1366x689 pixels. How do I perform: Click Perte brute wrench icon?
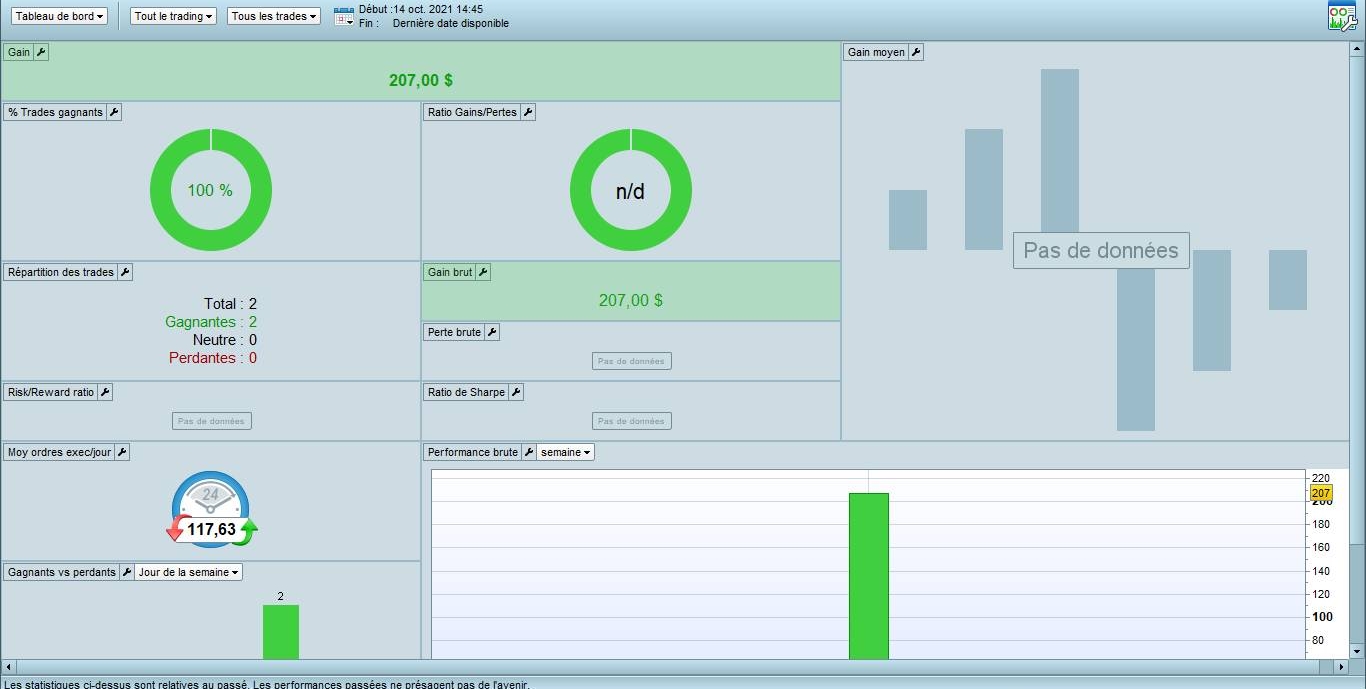tap(492, 332)
